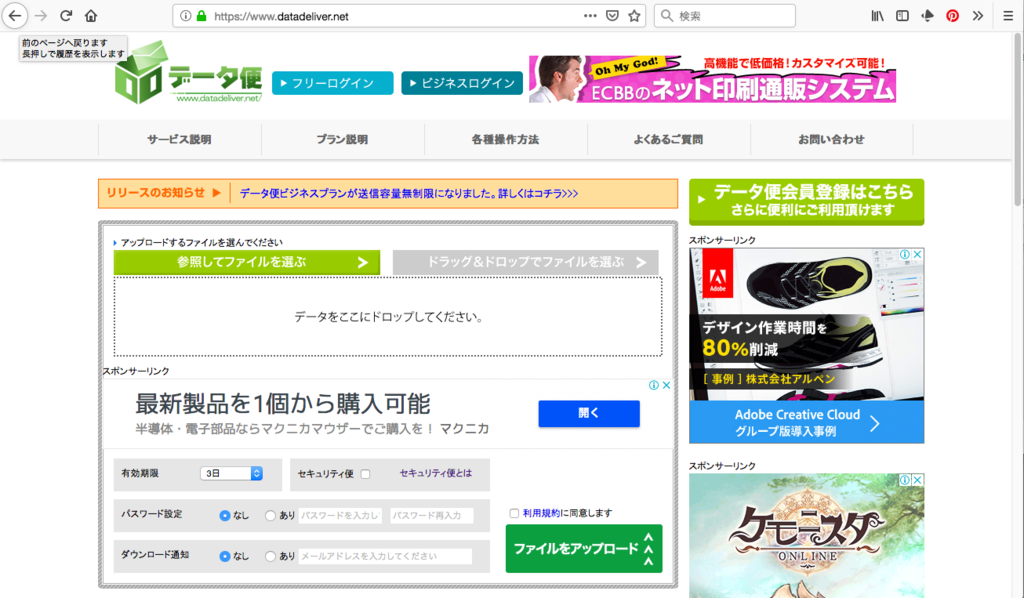
Task: Toggle the セキュリティ便 checkbox
Action: [366, 474]
